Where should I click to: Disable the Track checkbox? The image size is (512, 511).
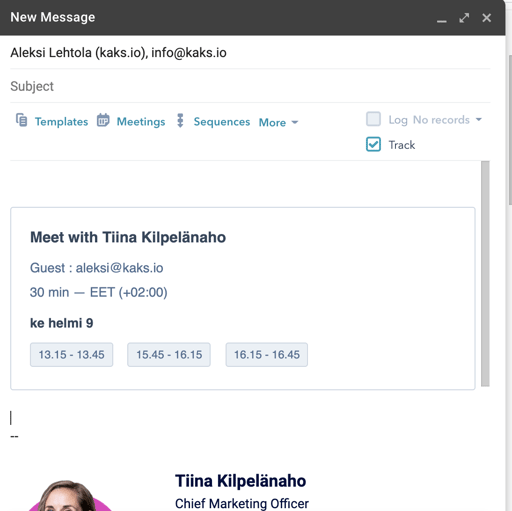pos(373,144)
